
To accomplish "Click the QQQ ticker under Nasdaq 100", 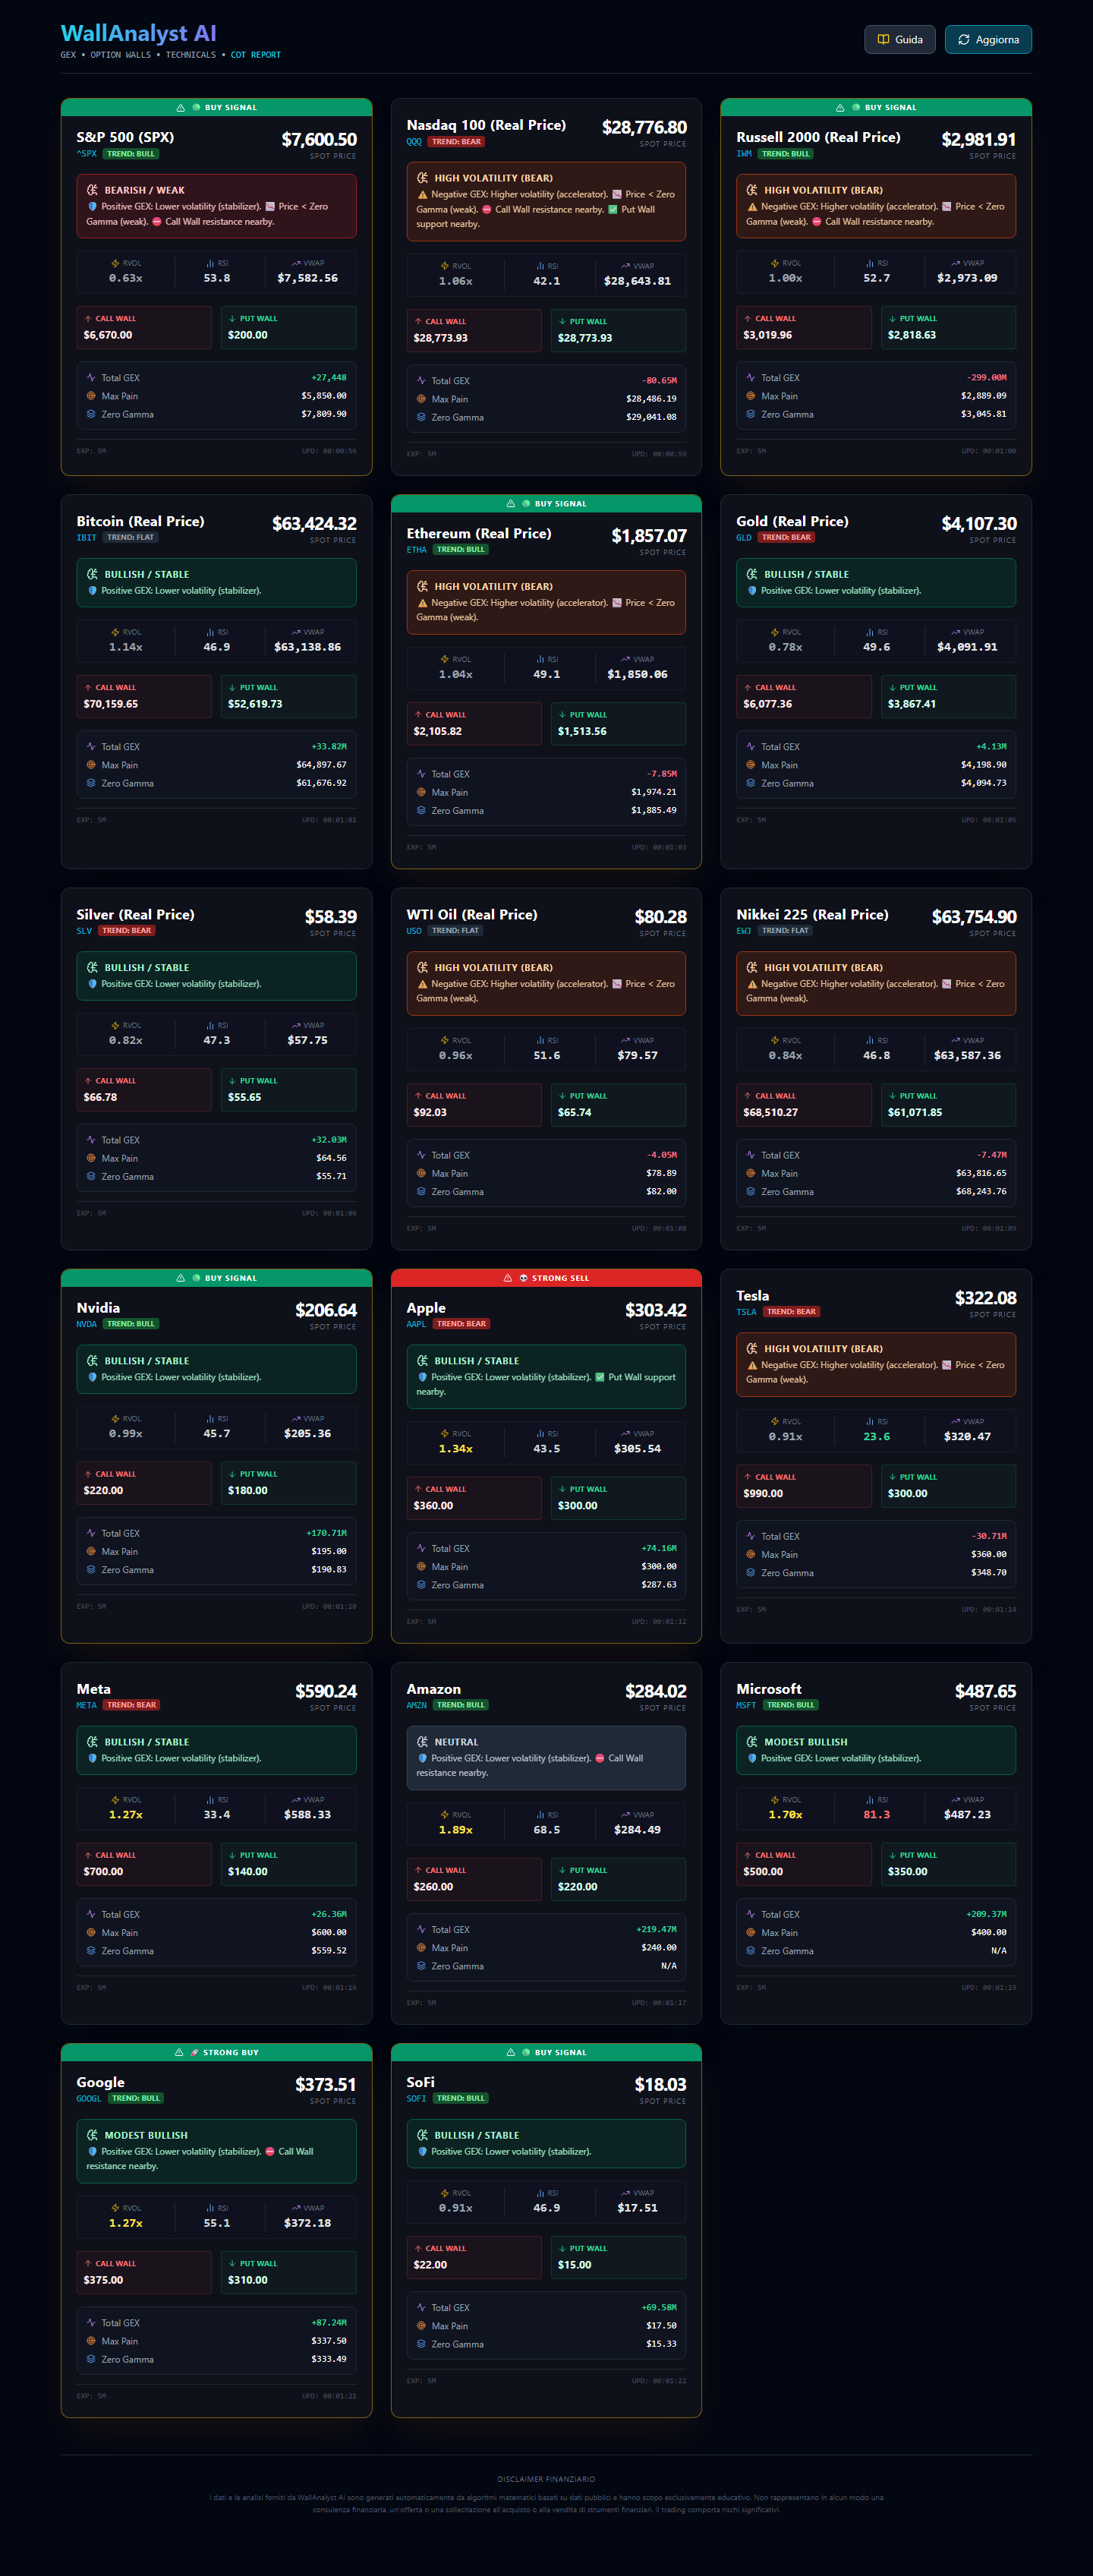I will tap(414, 142).
